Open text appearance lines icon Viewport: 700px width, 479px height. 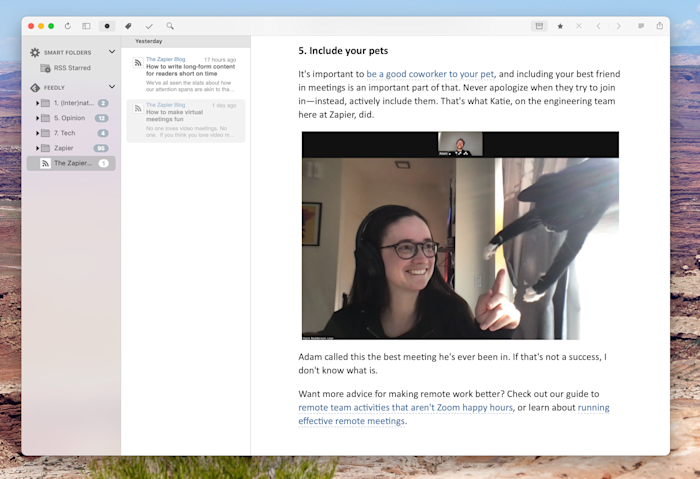(x=641, y=26)
